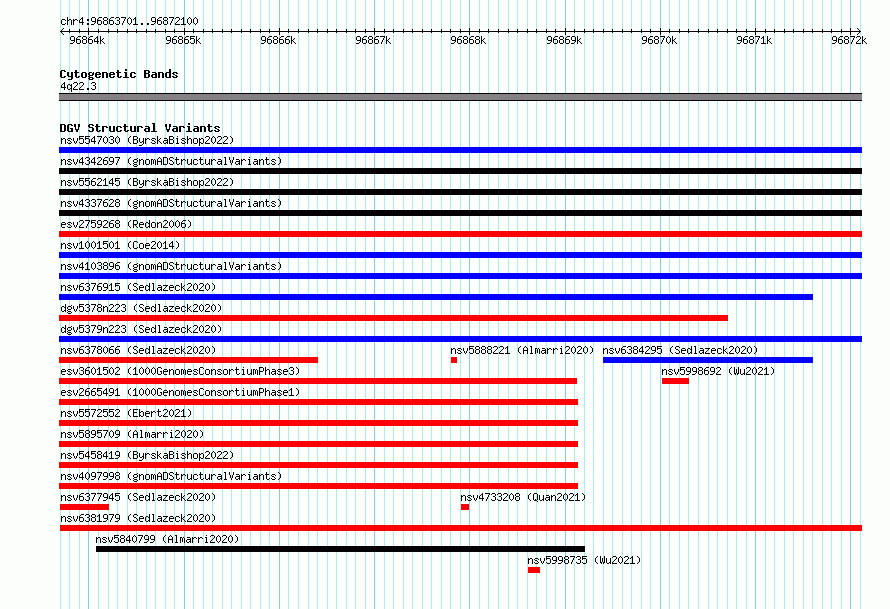Image resolution: width=890 pixels, height=609 pixels.
Task: Select nsv4337628 (gnomADStructuralVariants) label
Action: click(171, 203)
